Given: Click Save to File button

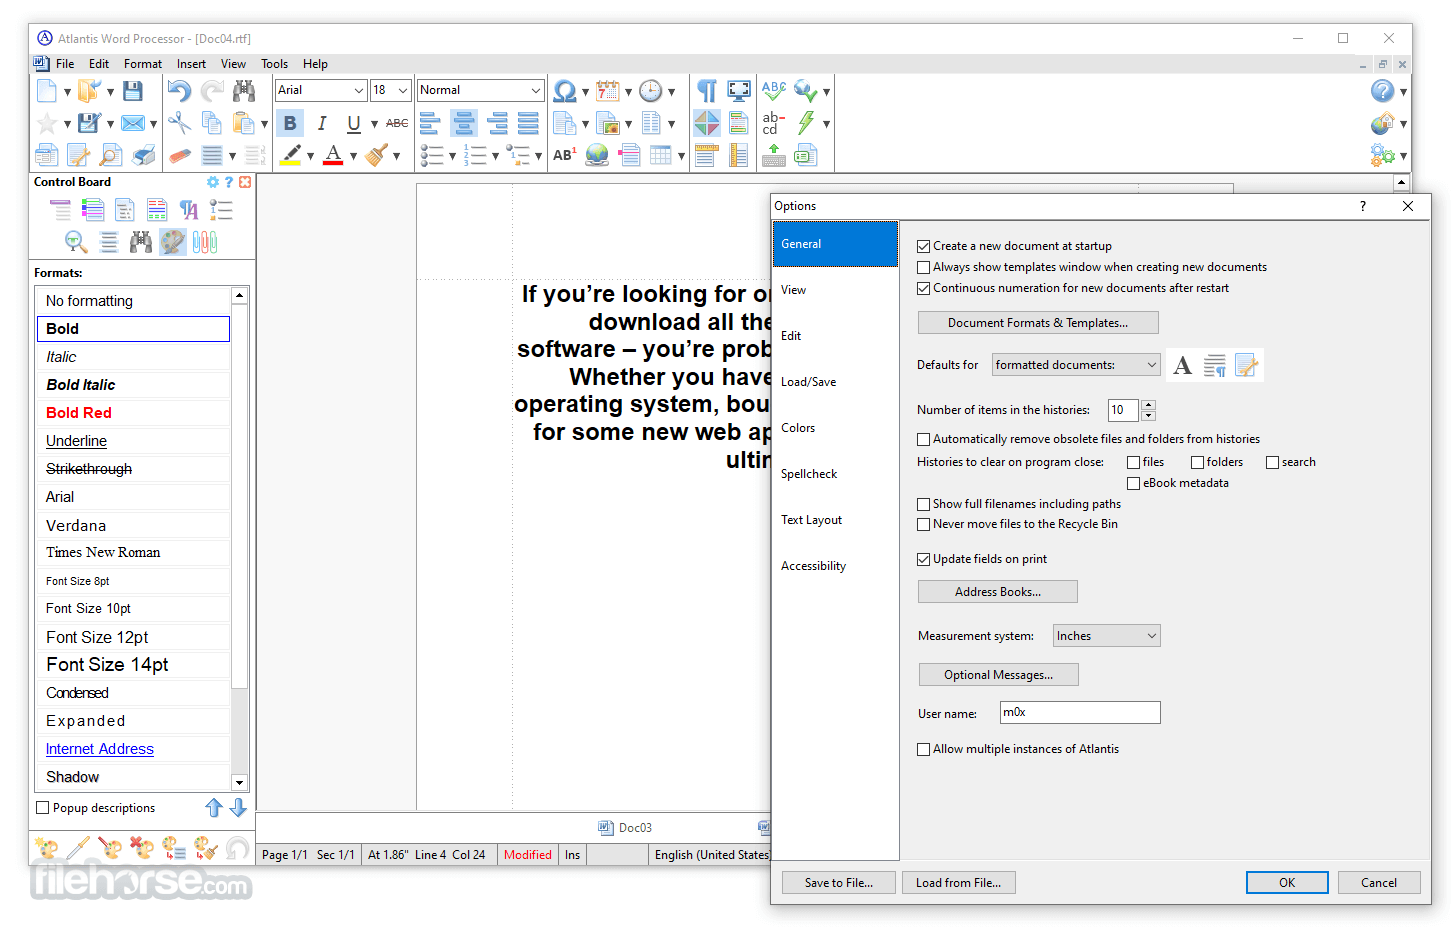Looking at the screenshot, I should coord(839,883).
